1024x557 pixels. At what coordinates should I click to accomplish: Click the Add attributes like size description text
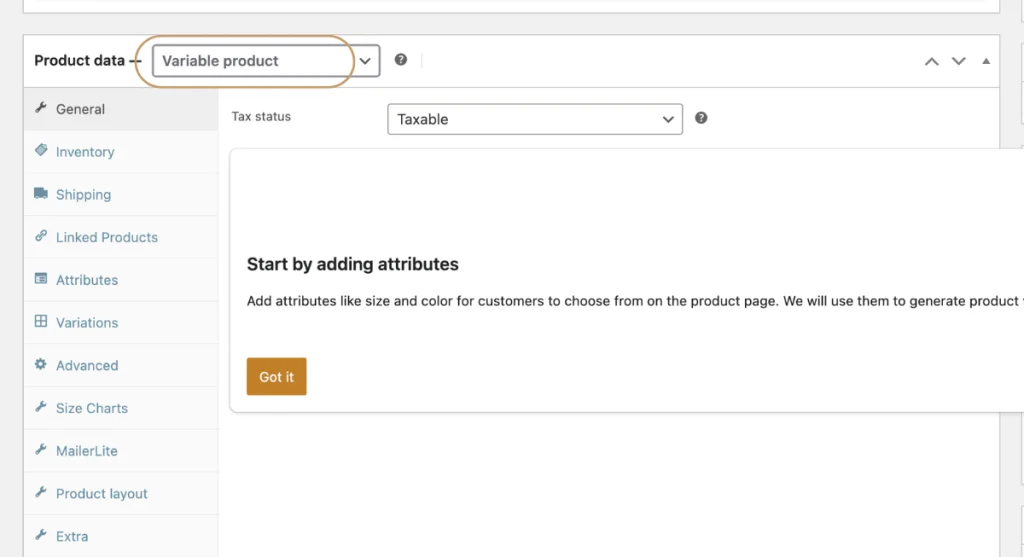[x=634, y=301]
